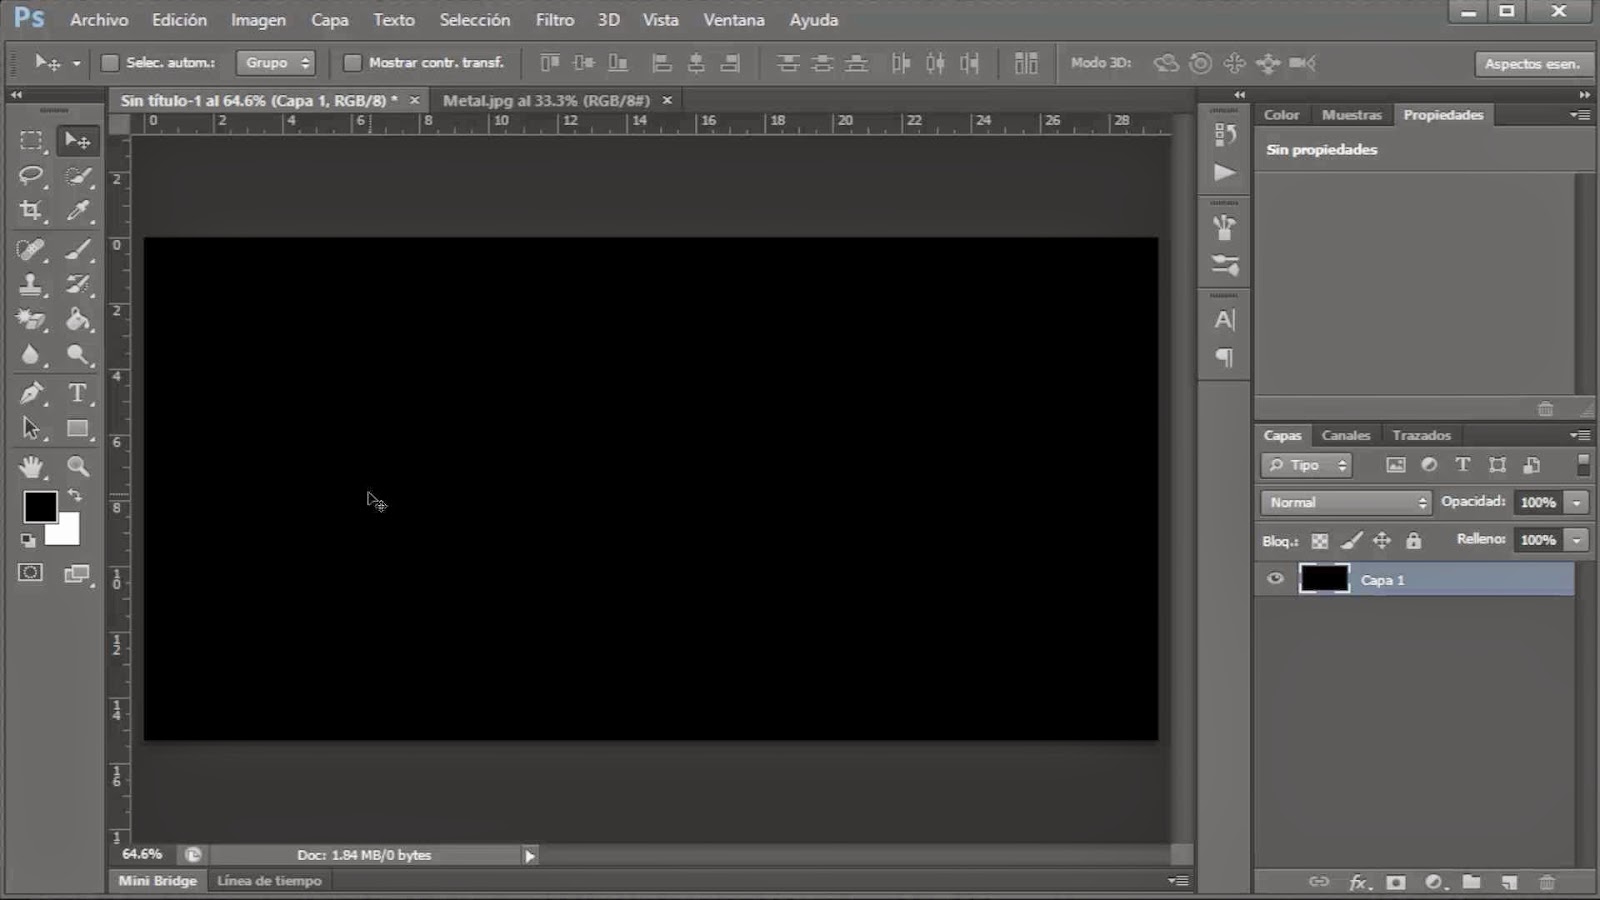The image size is (1600, 900).
Task: Select the Horizontal Type tool
Action: 78,393
